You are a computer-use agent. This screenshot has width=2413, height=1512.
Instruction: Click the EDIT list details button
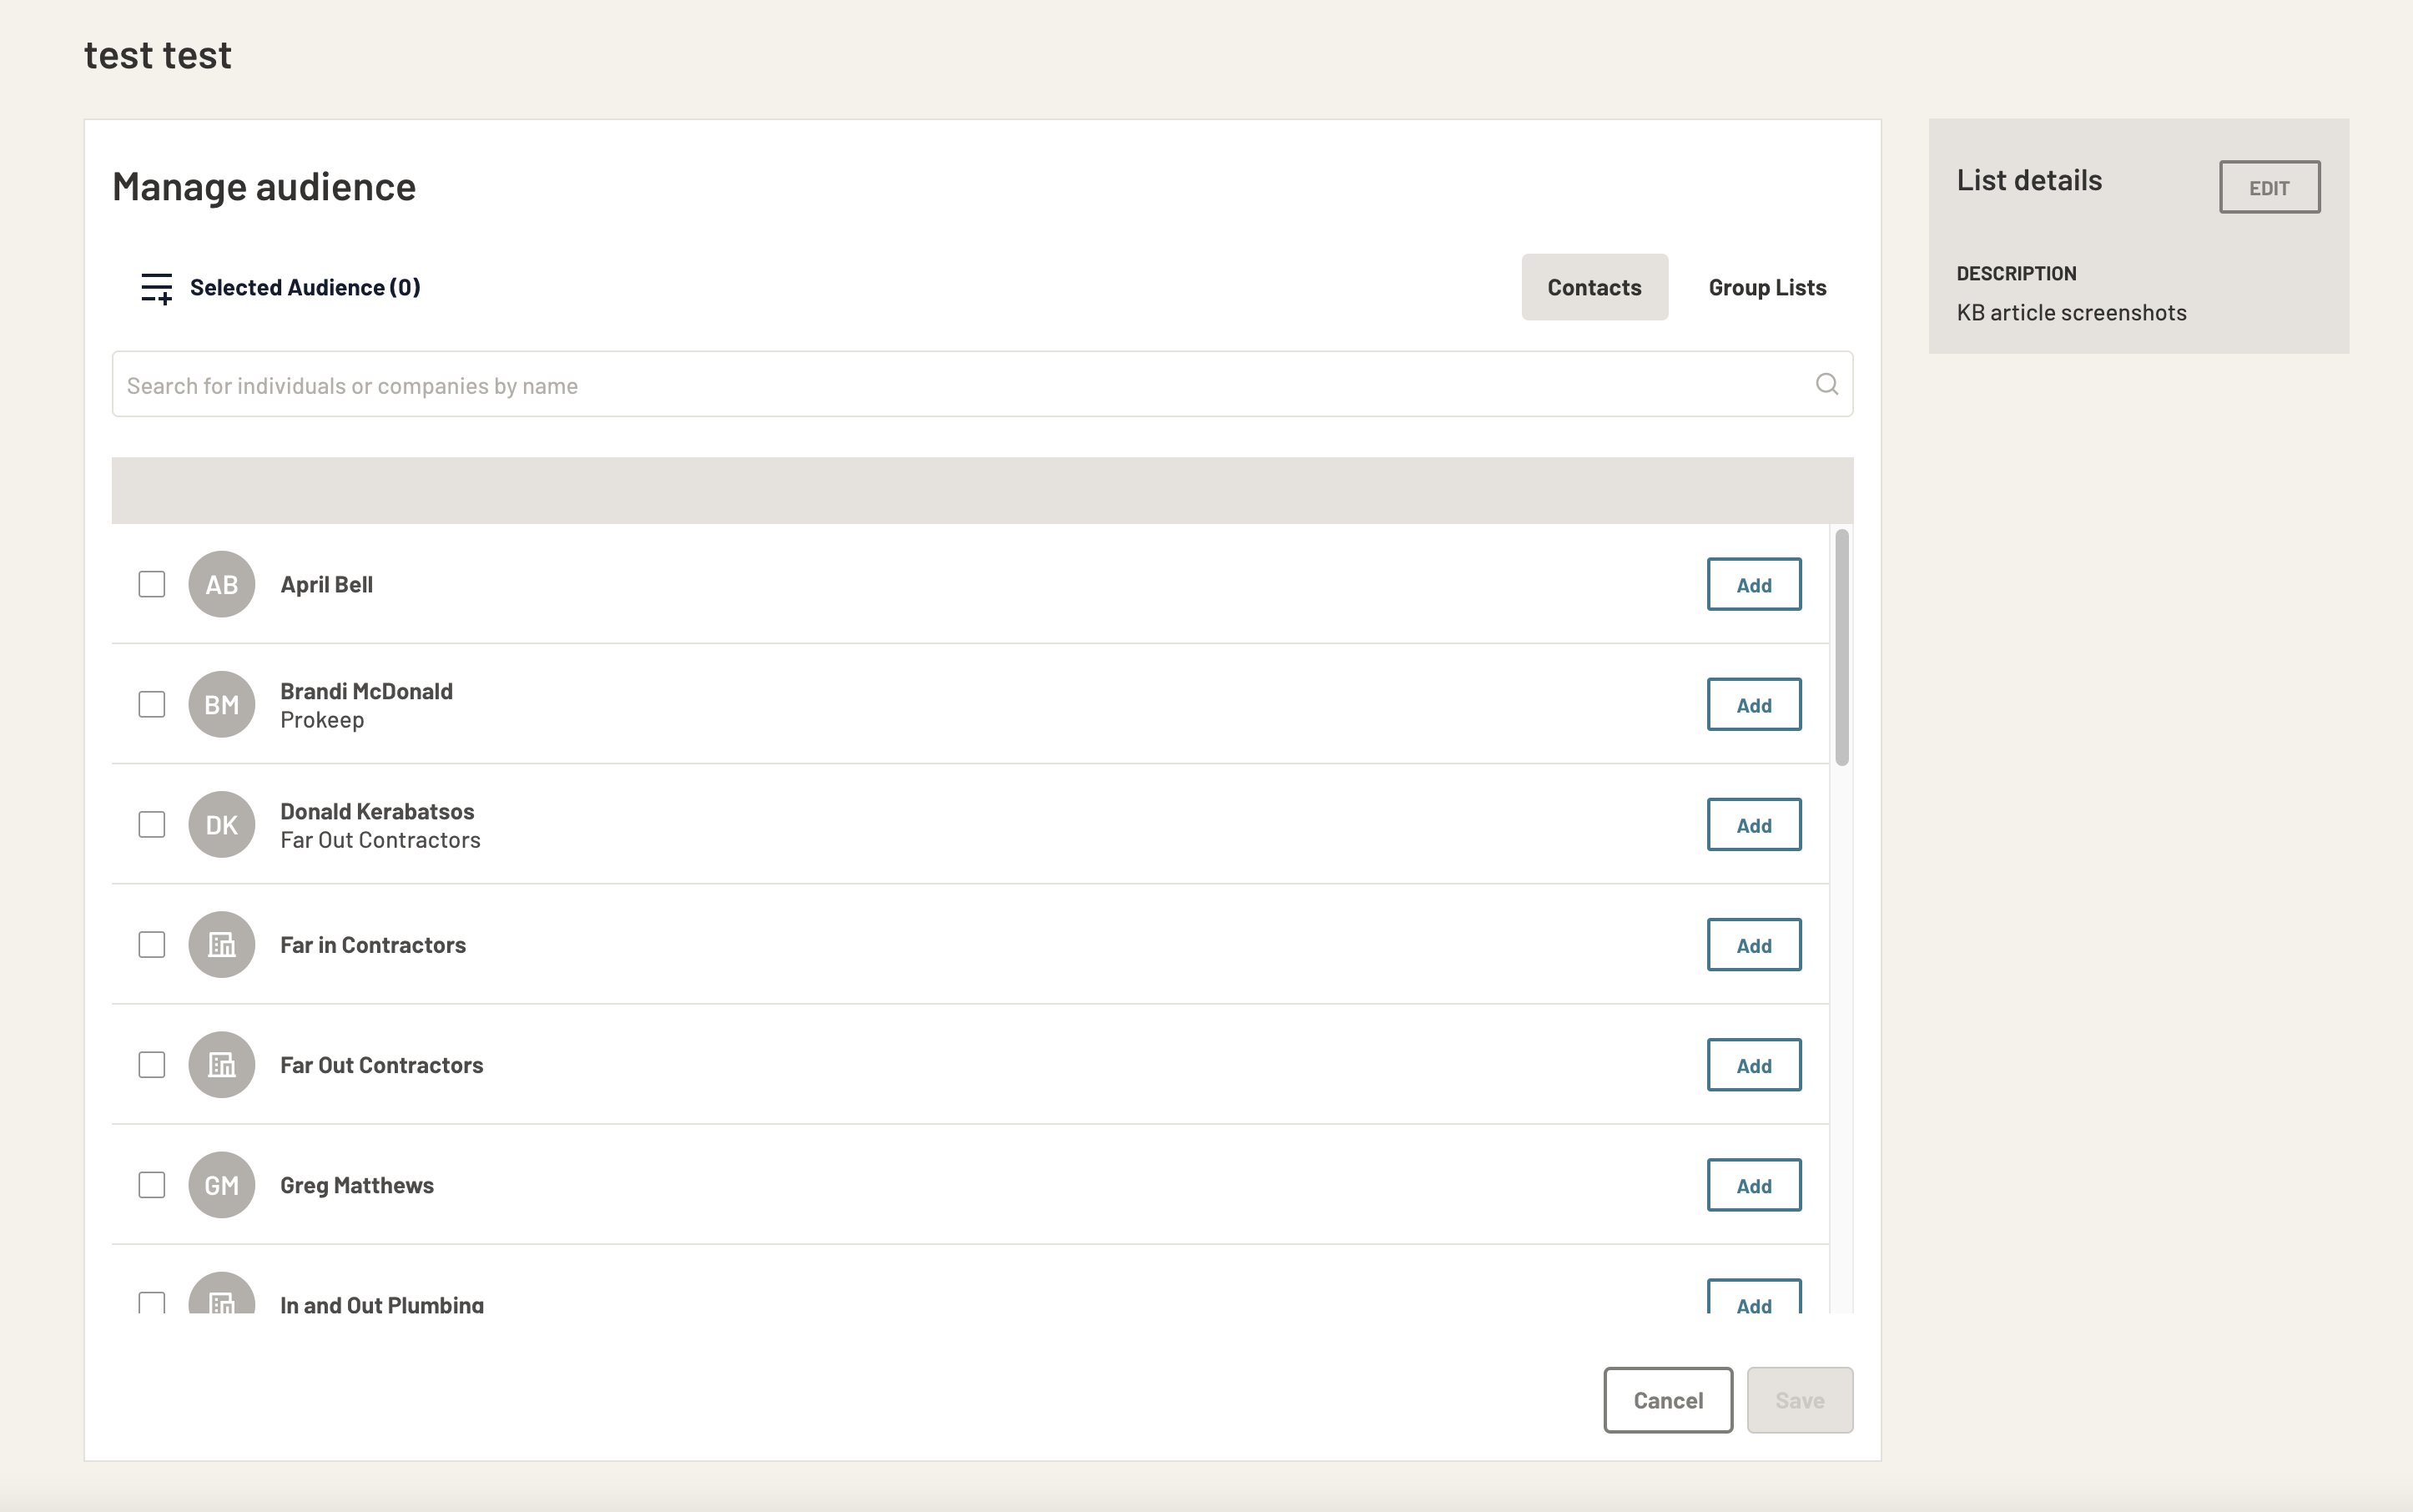(2269, 187)
